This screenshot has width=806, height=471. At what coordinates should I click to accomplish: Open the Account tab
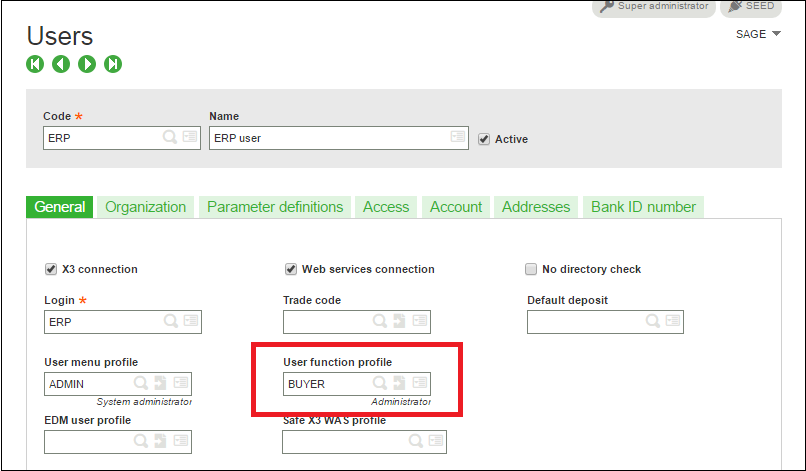pos(456,207)
